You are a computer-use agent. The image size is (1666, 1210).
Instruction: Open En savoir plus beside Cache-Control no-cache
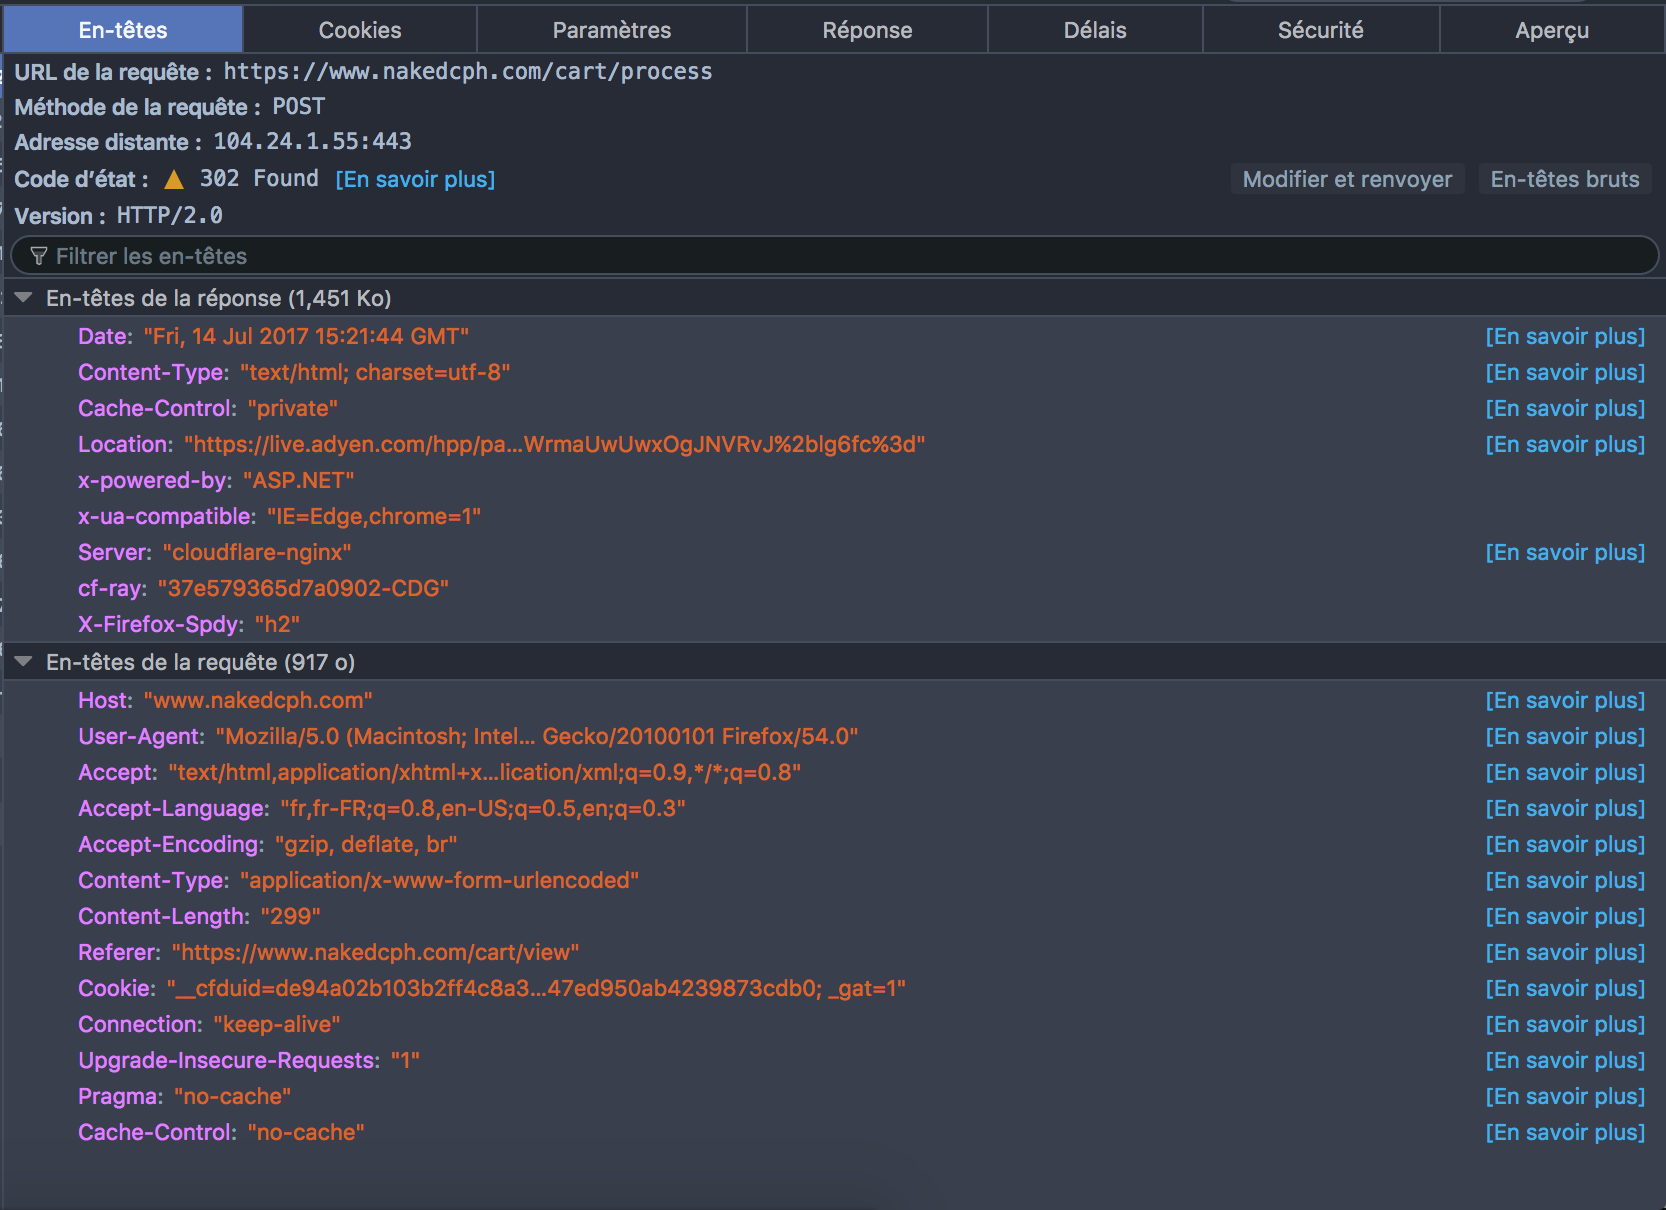click(x=1564, y=1132)
